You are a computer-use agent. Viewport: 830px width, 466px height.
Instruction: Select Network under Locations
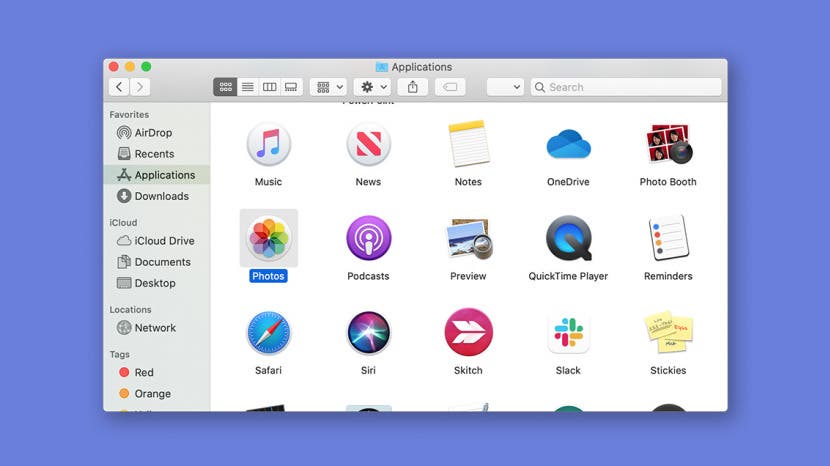pos(156,328)
